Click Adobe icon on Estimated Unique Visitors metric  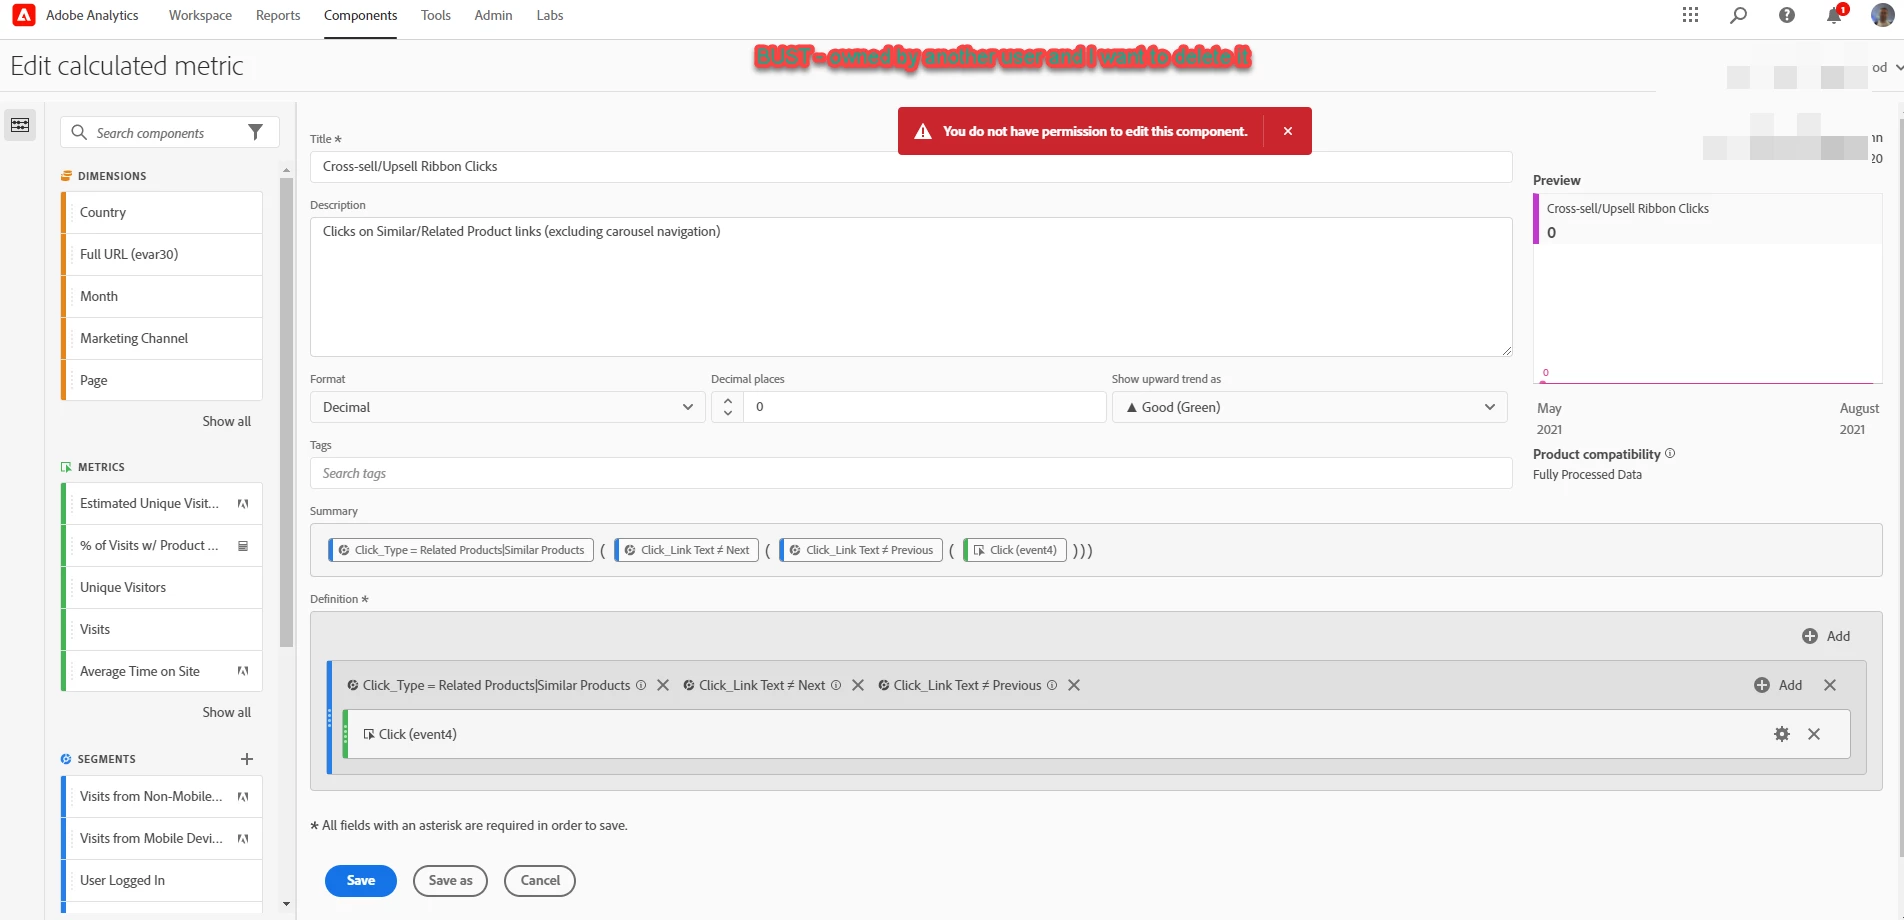(242, 503)
